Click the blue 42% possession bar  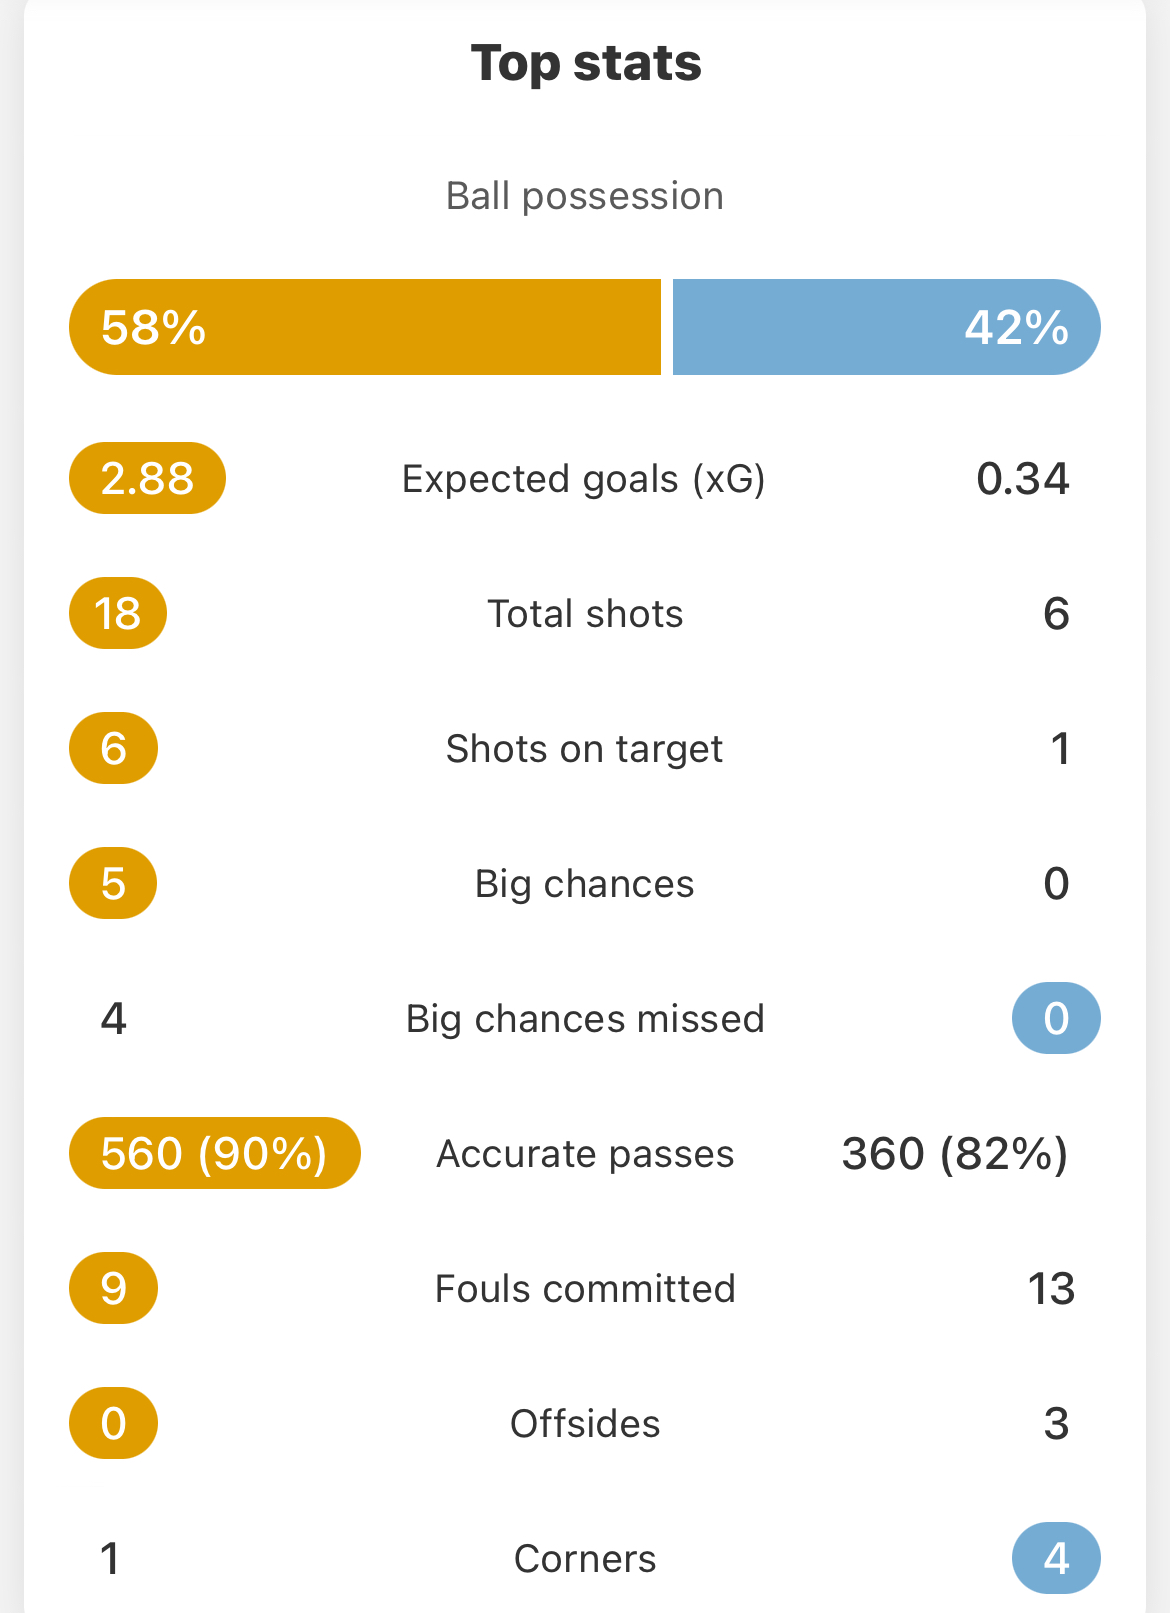click(886, 327)
